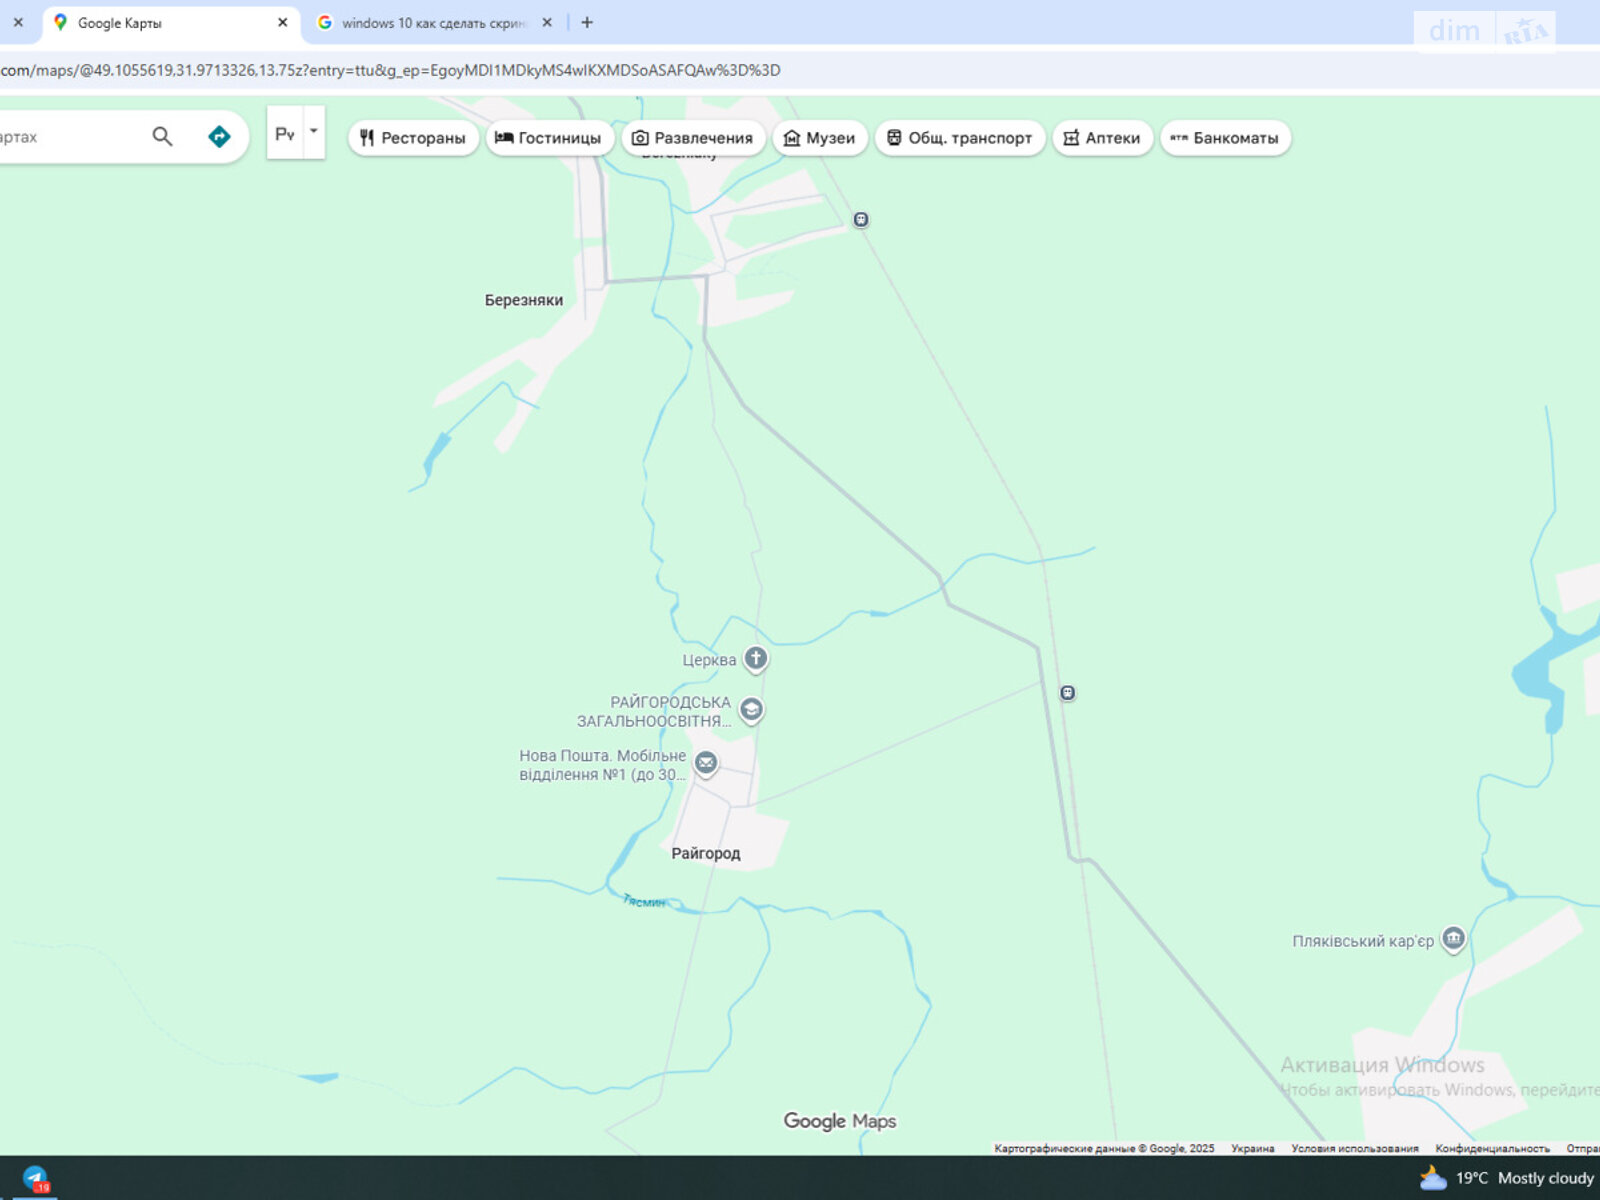1600x1200 pixels.
Task: Click the Музеи filter chip
Action: [819, 138]
